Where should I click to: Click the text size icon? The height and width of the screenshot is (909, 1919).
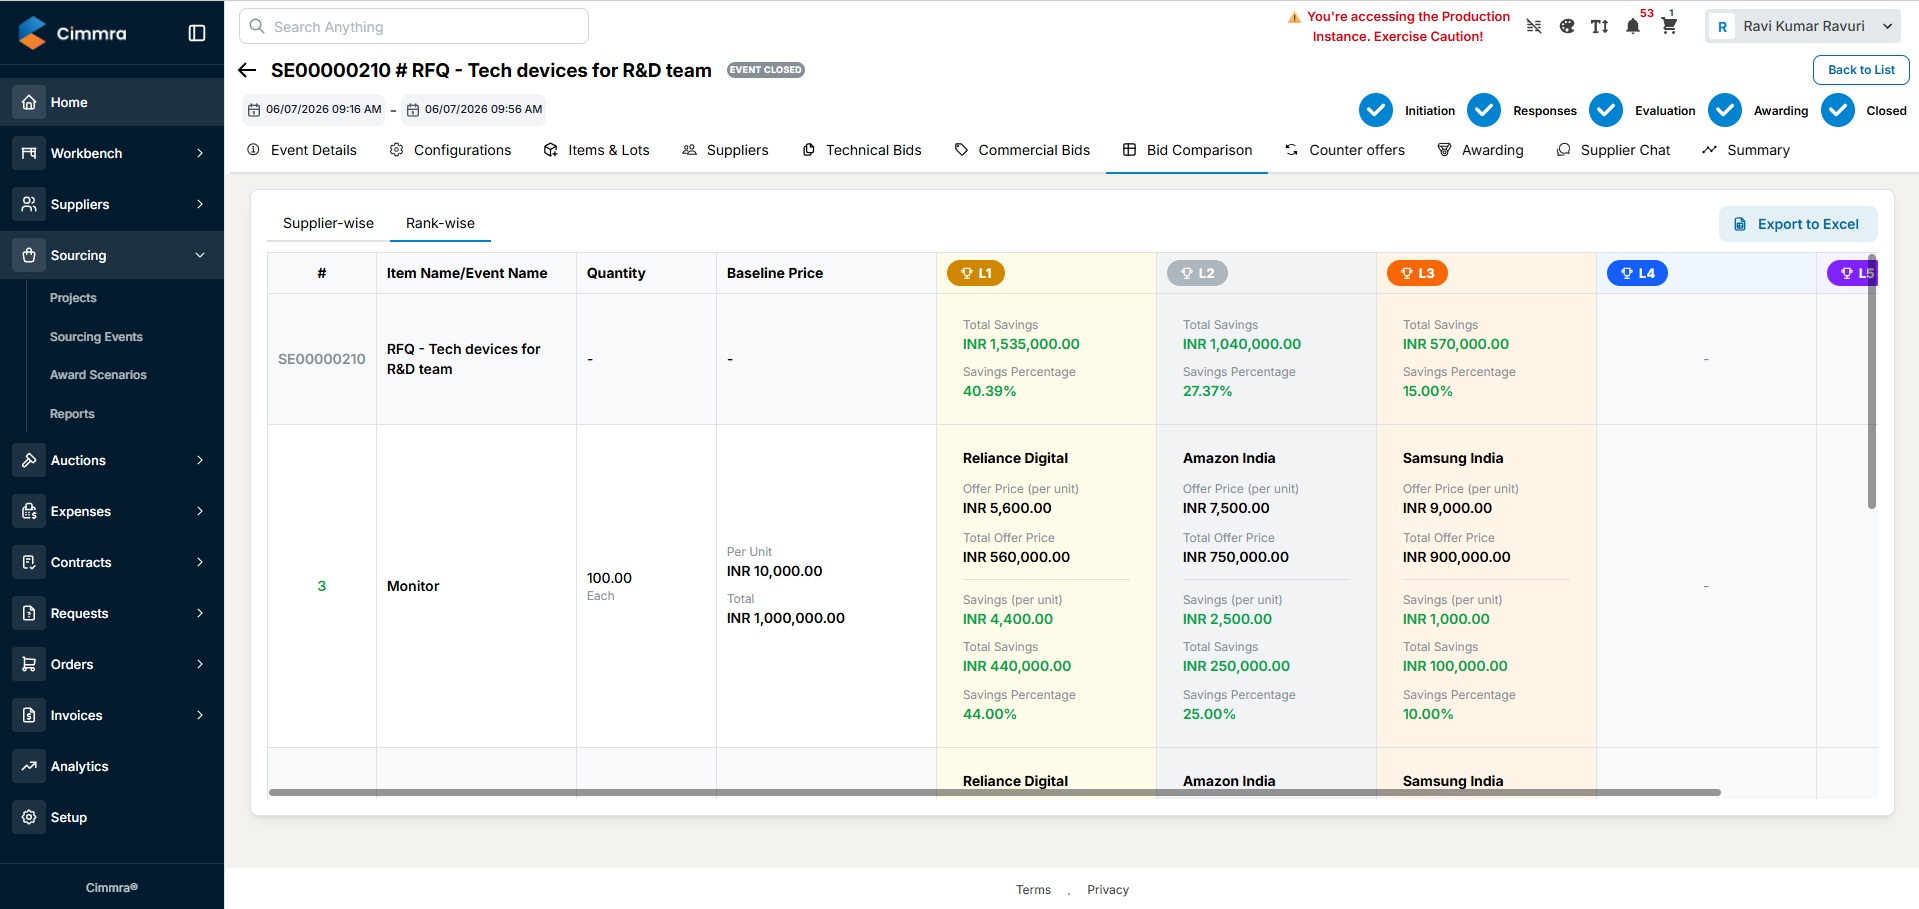point(1600,26)
